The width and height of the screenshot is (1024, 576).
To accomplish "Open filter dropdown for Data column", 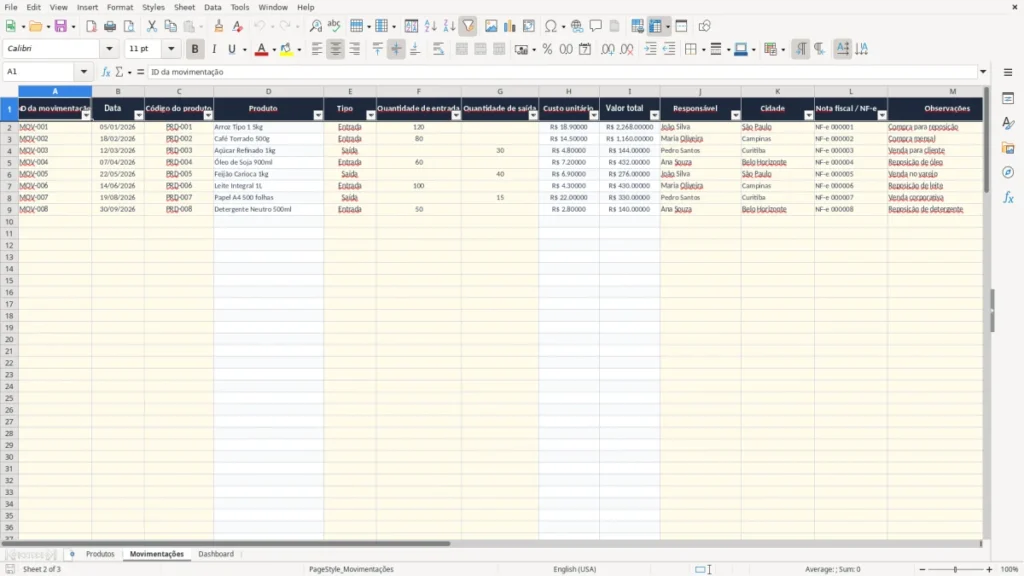I will point(138,115).
